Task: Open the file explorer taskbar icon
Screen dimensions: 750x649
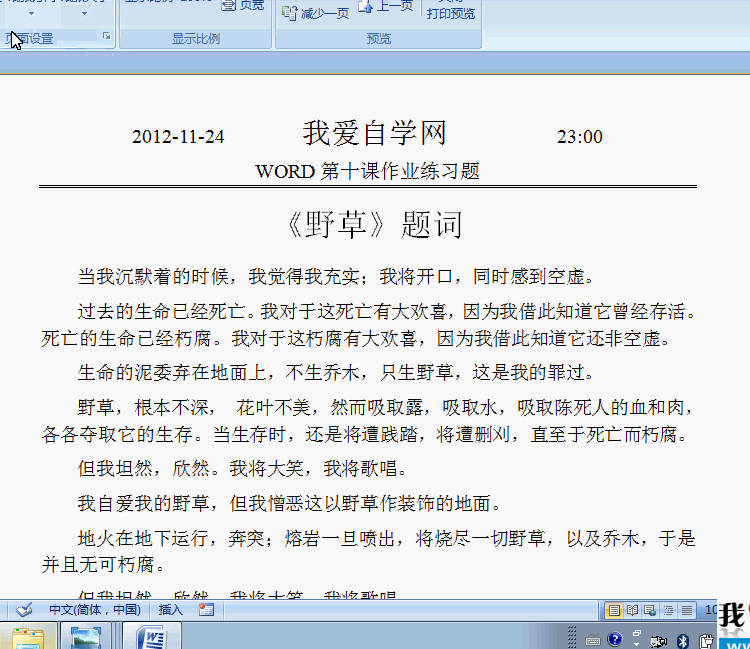Action: coord(28,637)
